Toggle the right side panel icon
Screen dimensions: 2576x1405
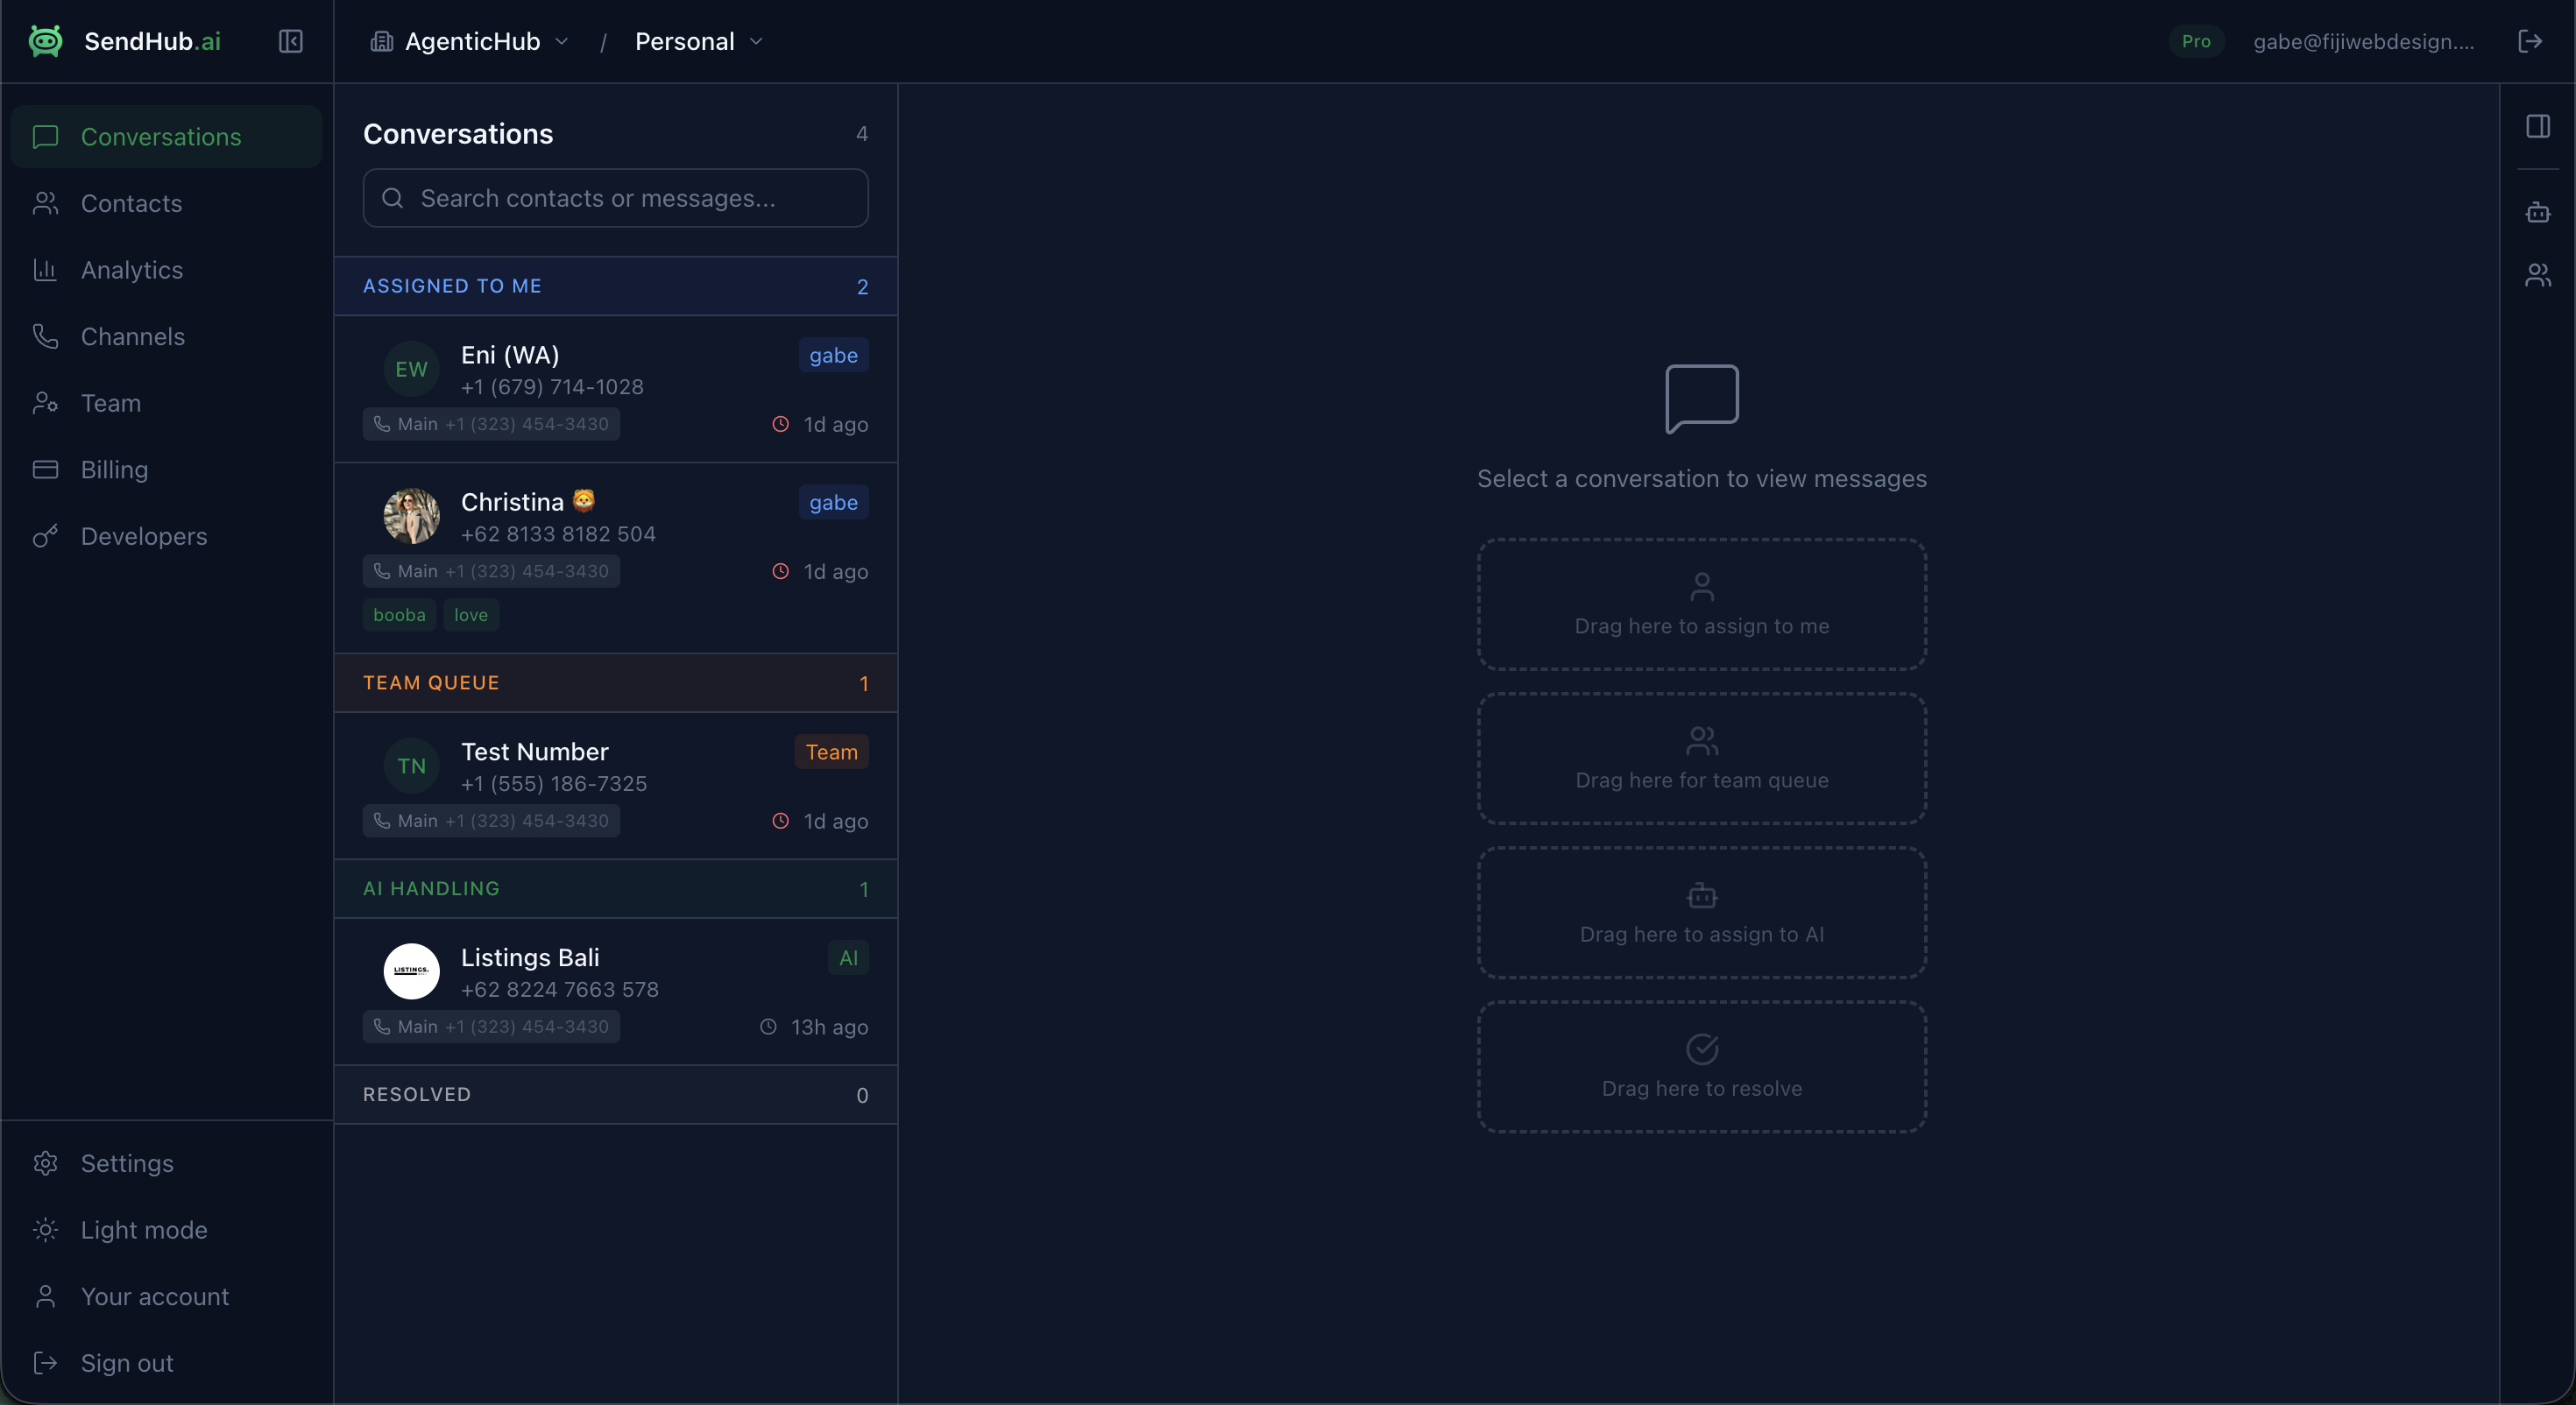click(2537, 126)
